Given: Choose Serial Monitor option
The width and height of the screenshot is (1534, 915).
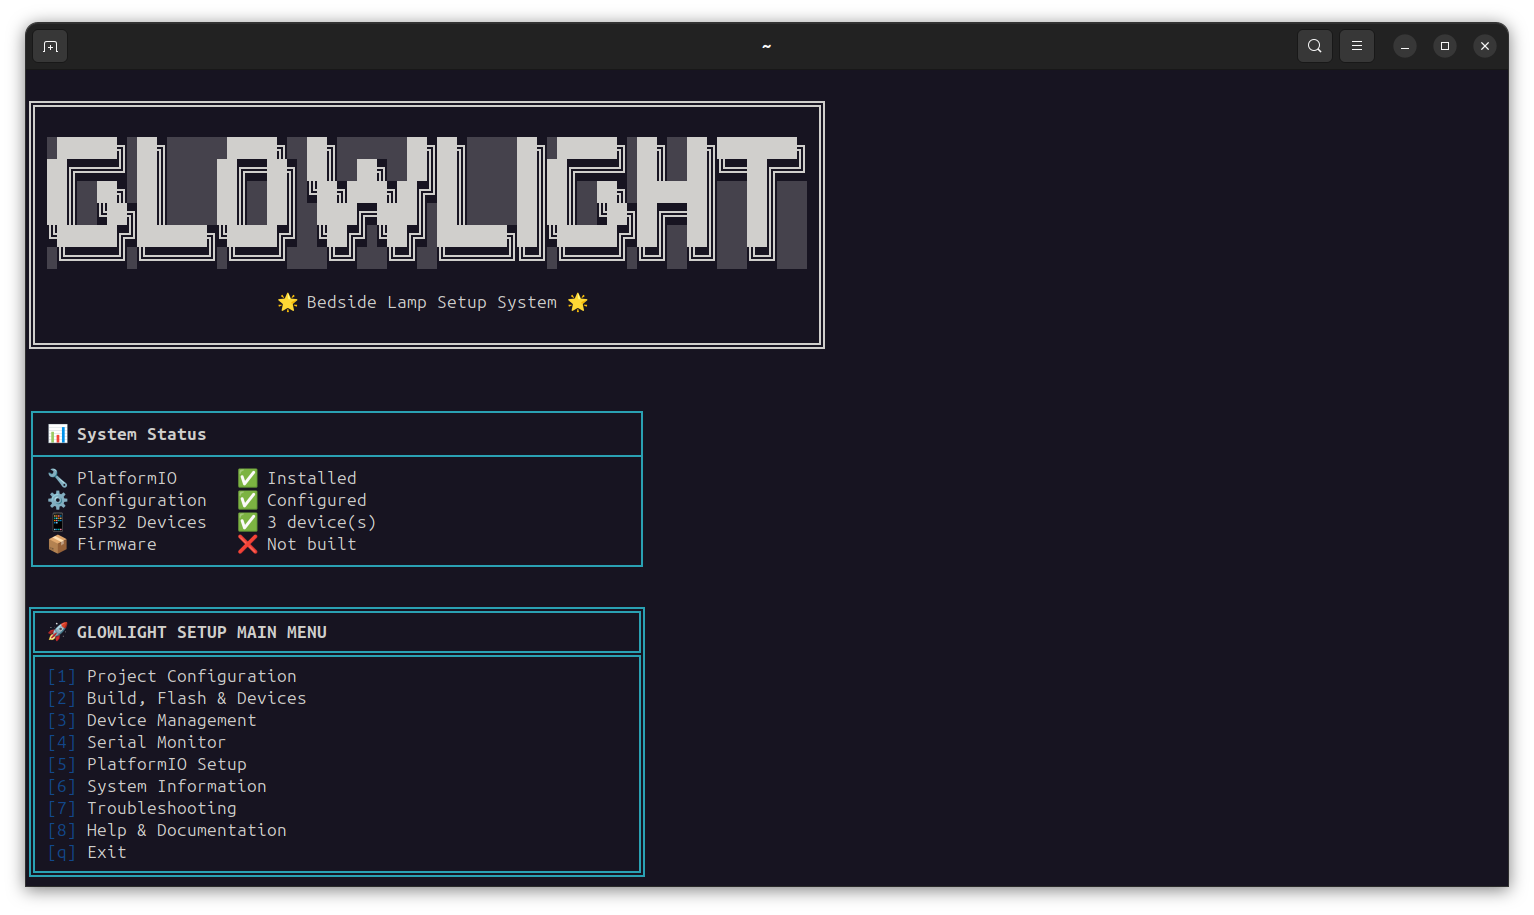Looking at the screenshot, I should pos(157,742).
